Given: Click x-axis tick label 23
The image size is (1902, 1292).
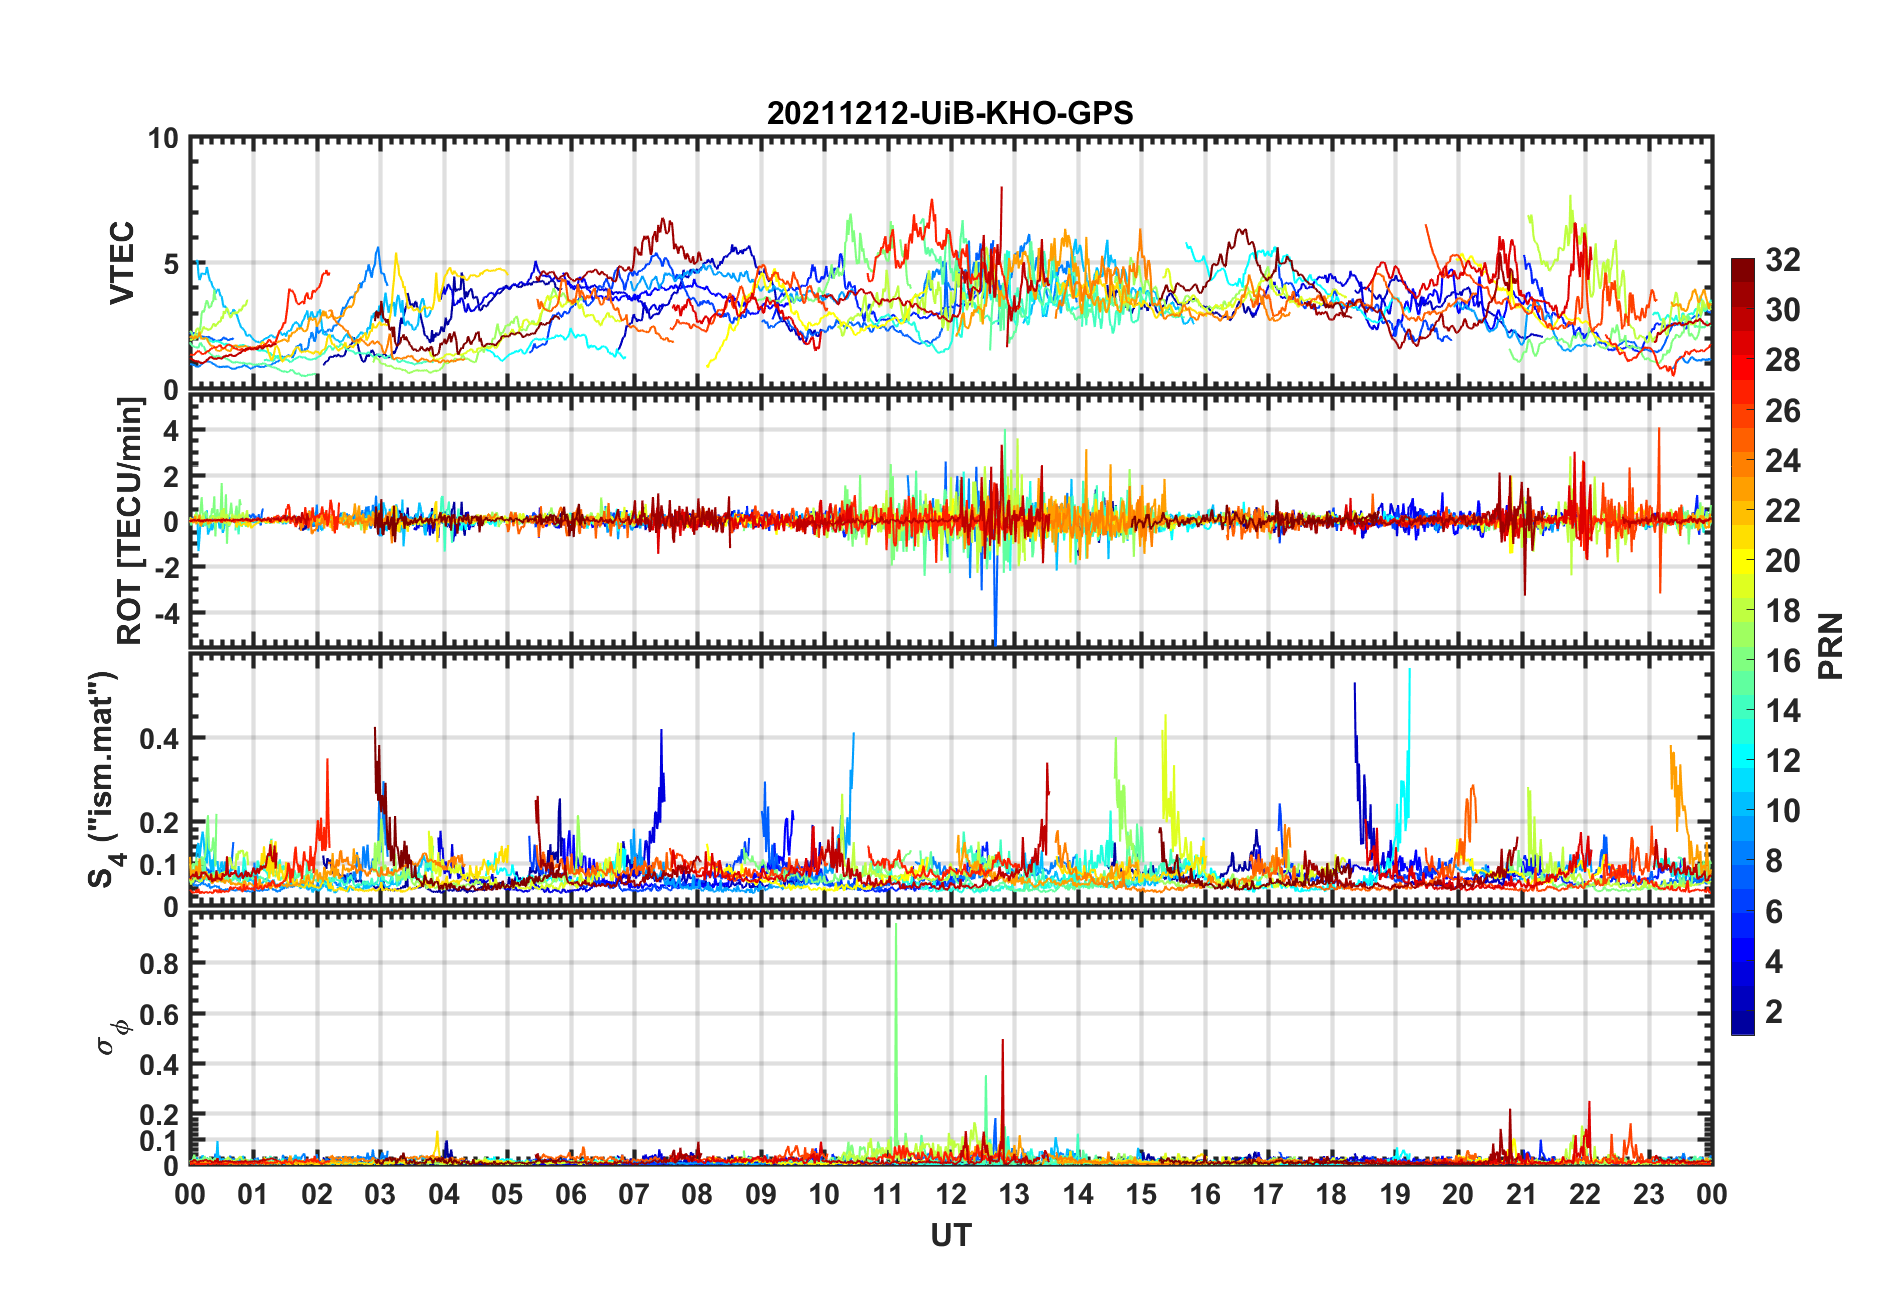Looking at the screenshot, I should pos(1648,1194).
